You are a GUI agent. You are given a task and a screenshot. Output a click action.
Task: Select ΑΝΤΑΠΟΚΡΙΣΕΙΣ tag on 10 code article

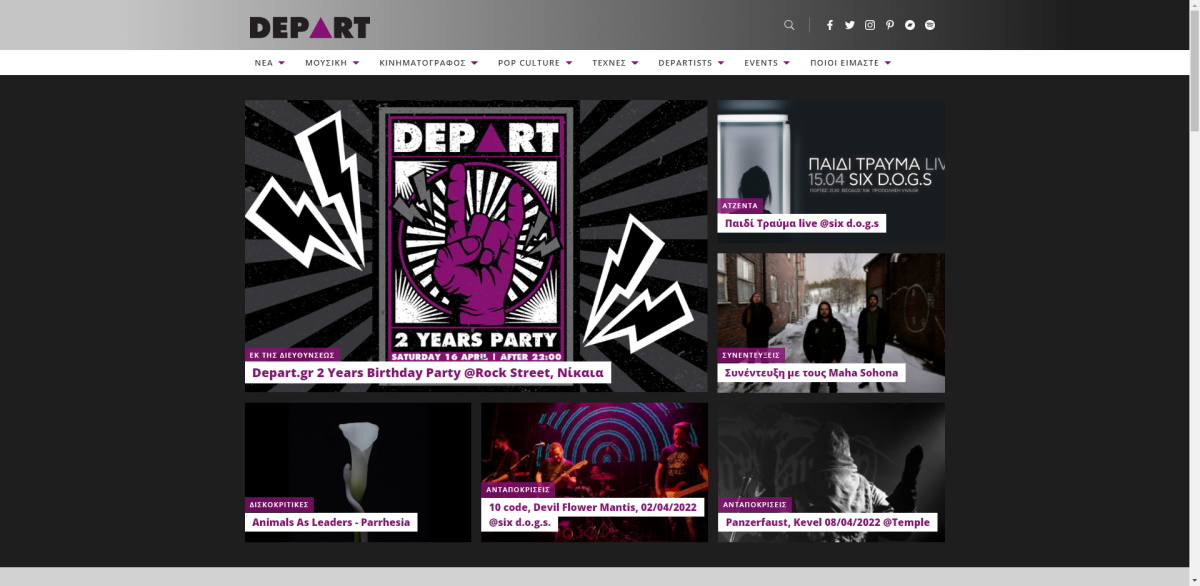pos(518,490)
